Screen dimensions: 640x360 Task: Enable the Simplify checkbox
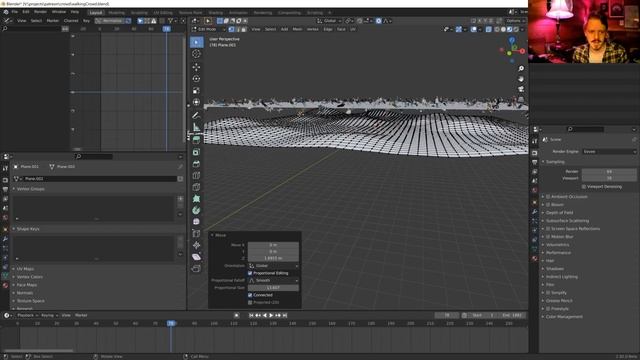point(548,293)
